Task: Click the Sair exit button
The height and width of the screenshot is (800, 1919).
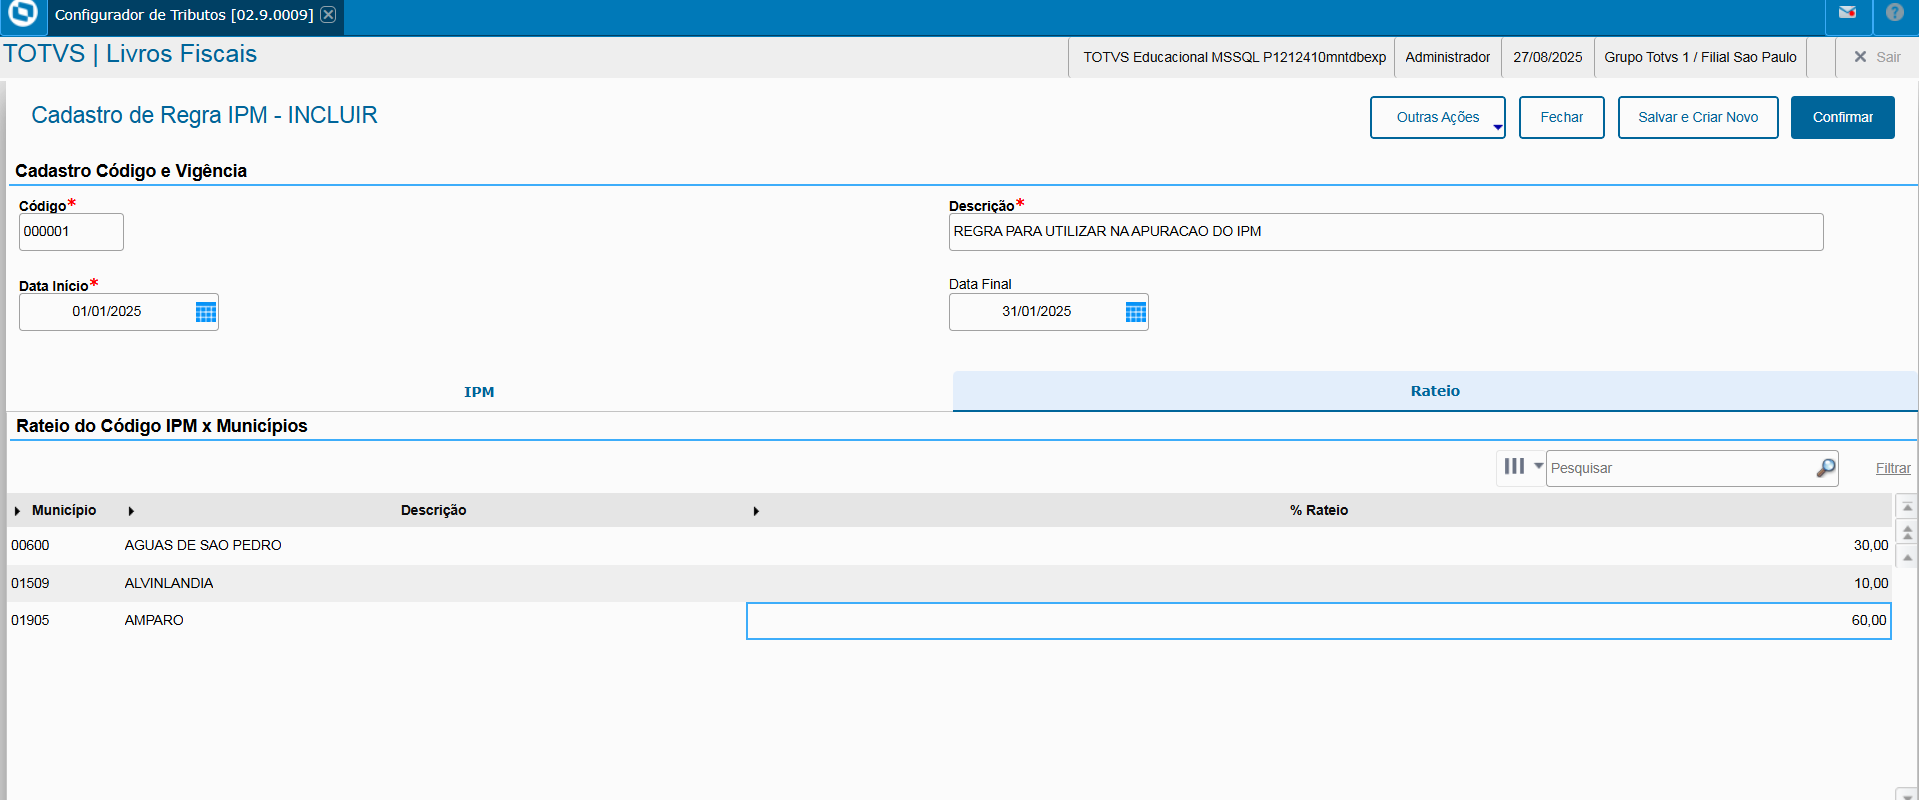Action: [1877, 57]
